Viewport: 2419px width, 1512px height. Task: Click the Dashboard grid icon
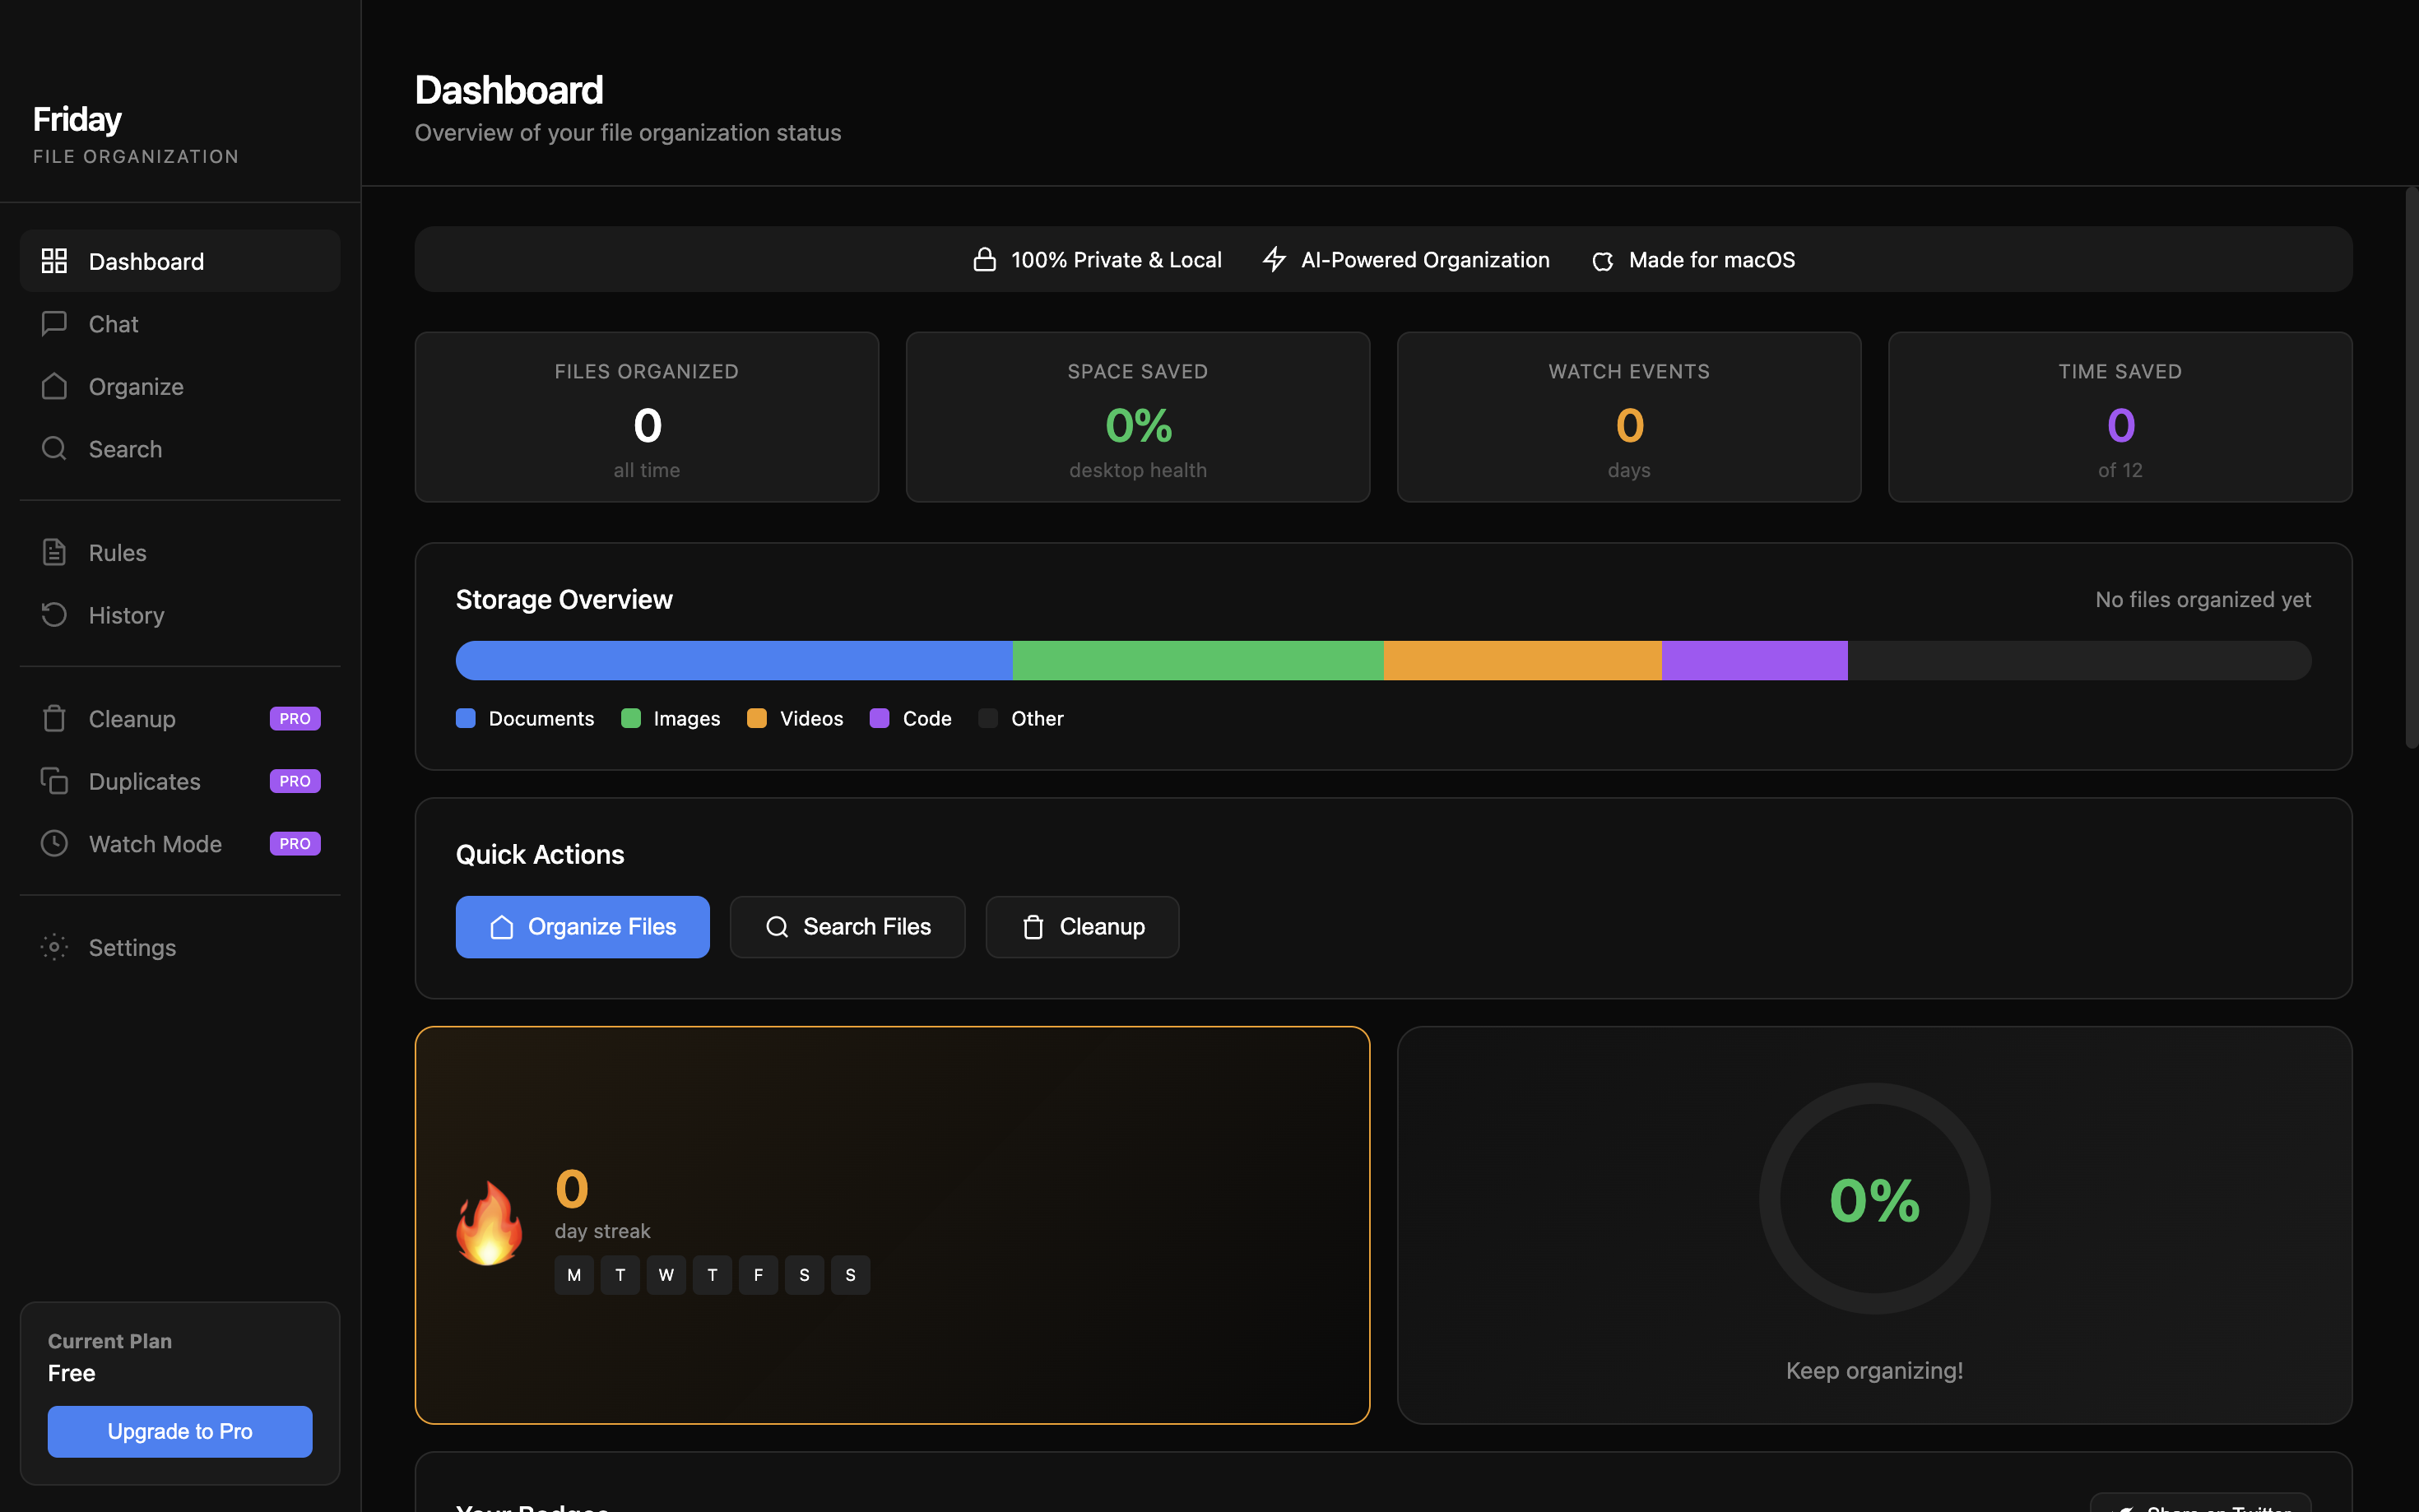pos(54,260)
